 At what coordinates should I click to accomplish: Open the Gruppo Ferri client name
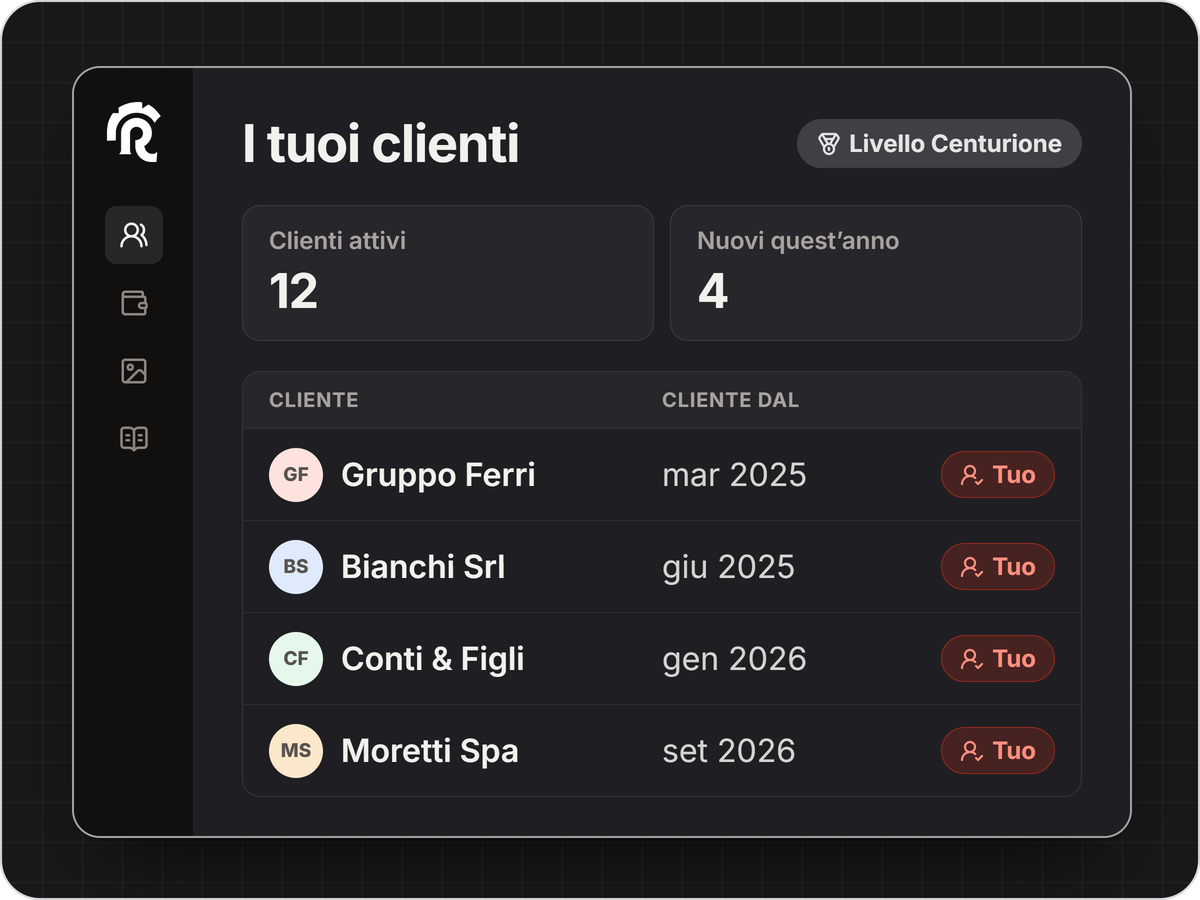coord(438,475)
